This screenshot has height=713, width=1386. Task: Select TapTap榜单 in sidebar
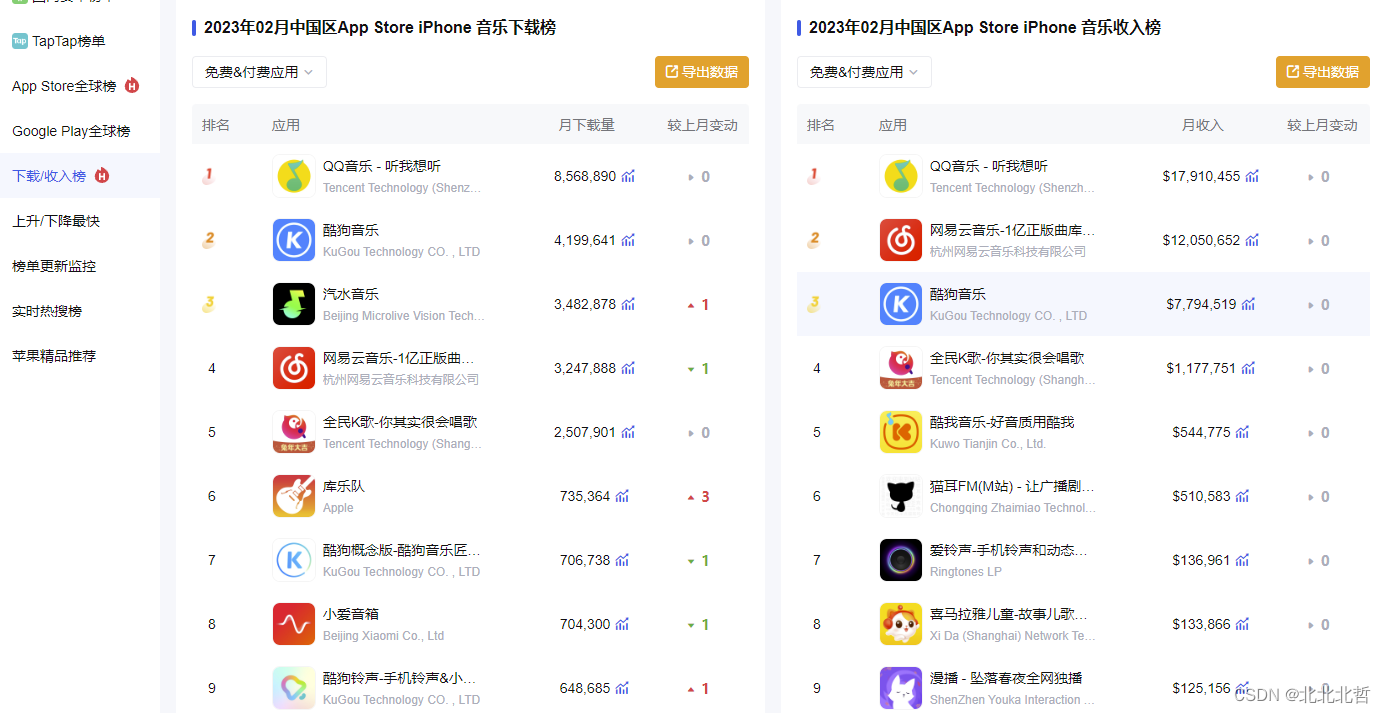(x=68, y=41)
